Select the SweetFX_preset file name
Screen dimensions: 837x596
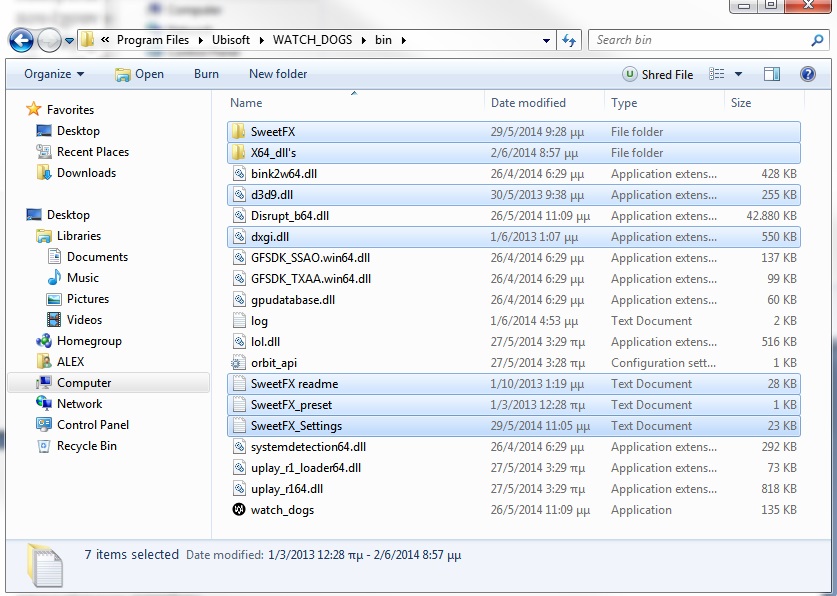click(x=291, y=405)
